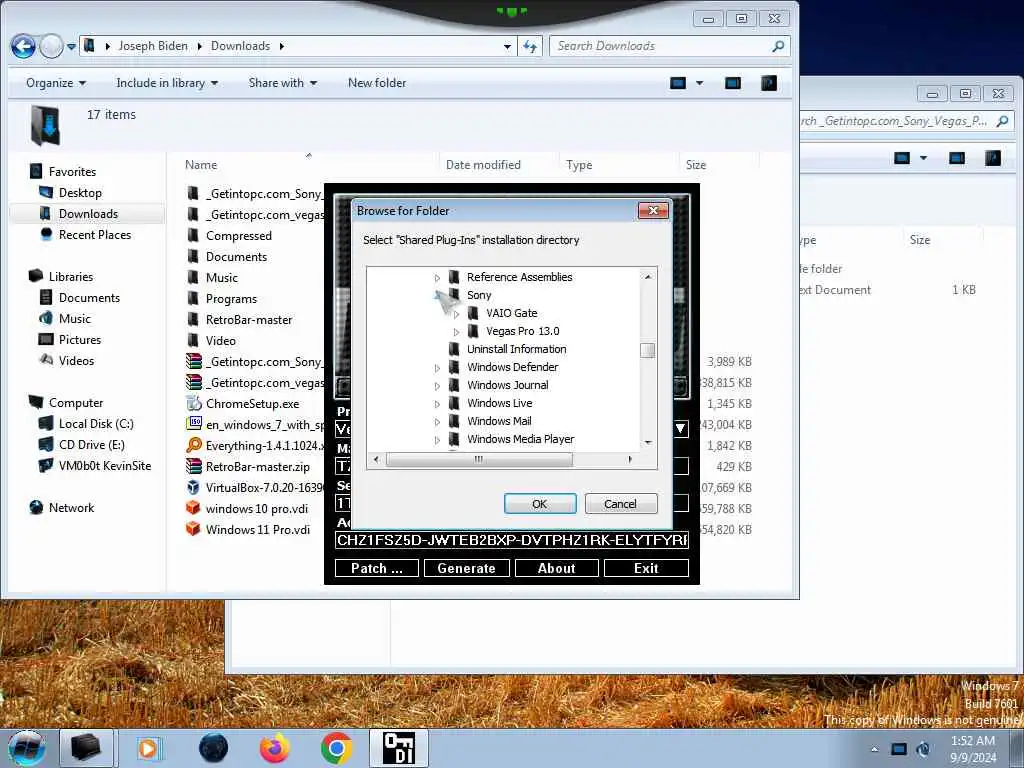
Task: Click the About button in keygen
Action: pos(556,568)
